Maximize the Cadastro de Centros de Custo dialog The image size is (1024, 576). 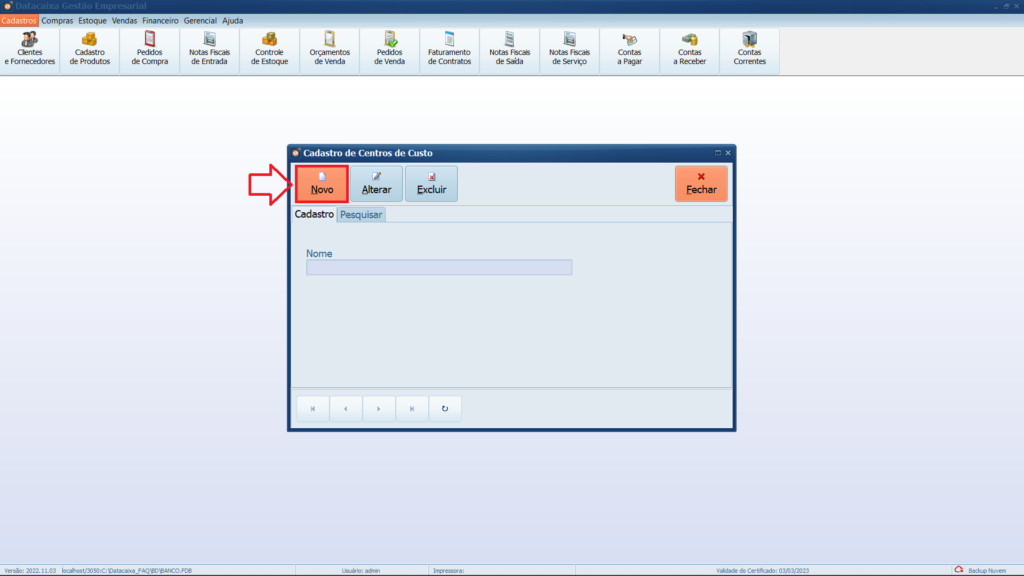718,153
